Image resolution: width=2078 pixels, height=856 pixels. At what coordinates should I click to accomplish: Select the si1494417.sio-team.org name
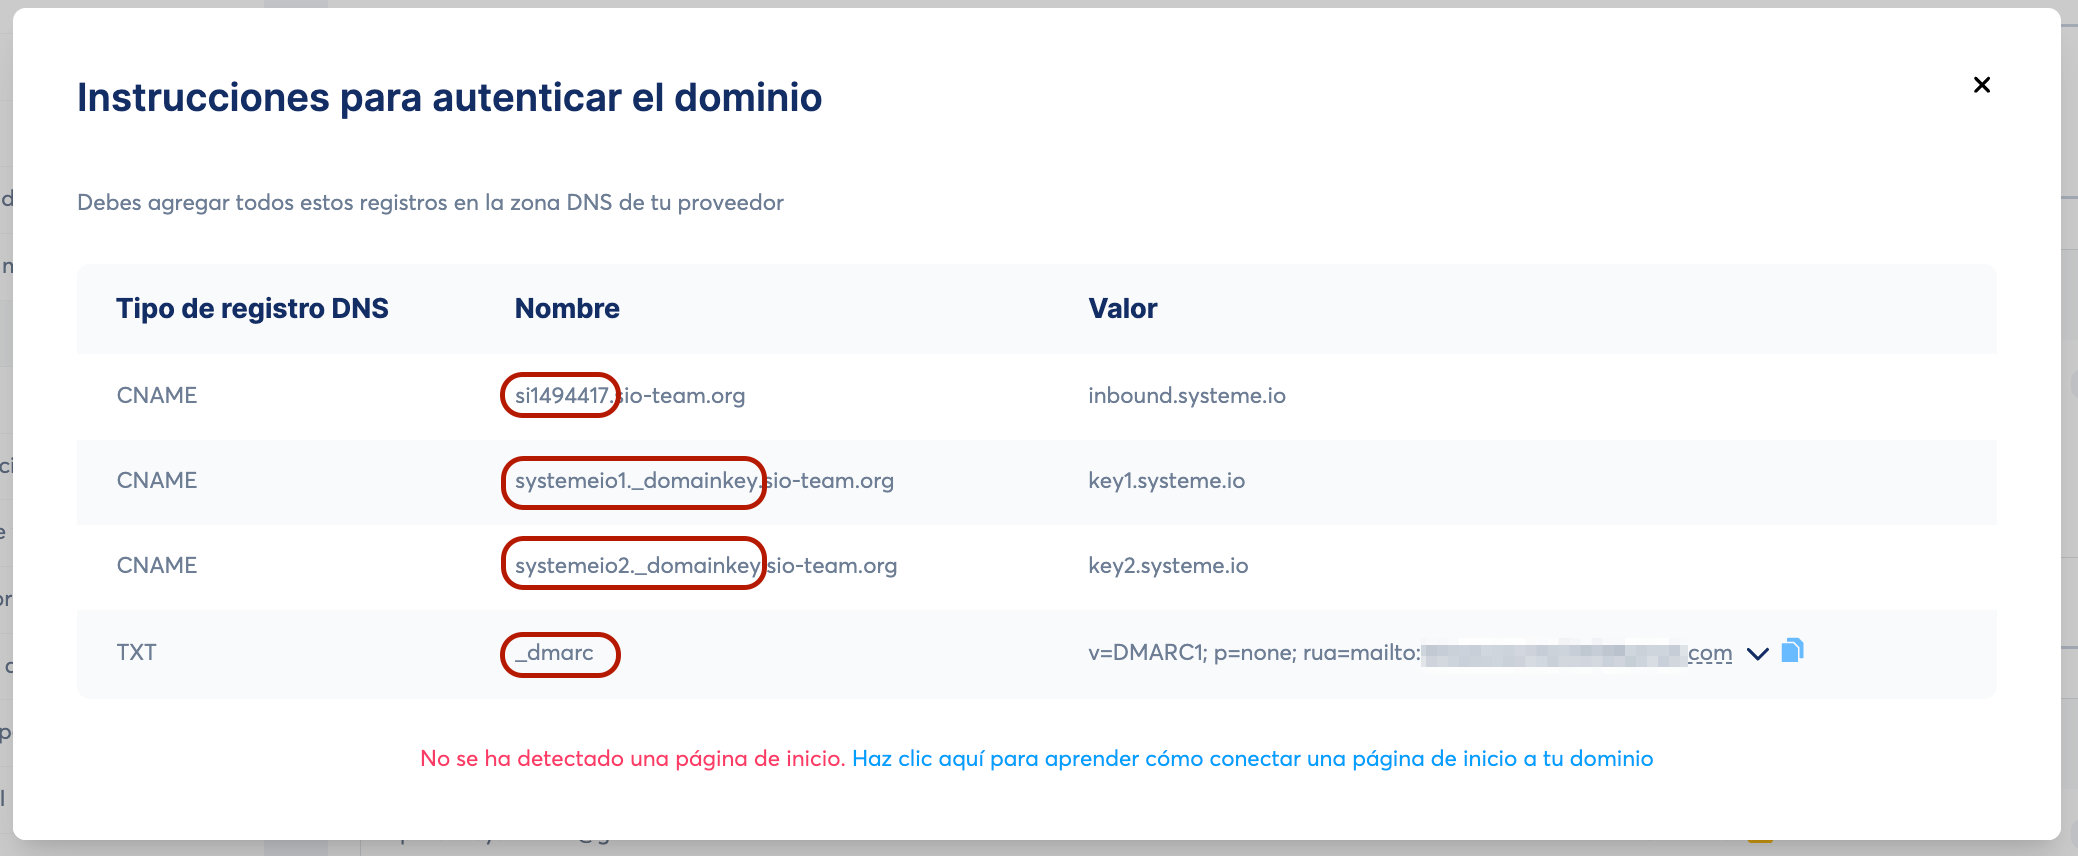630,396
